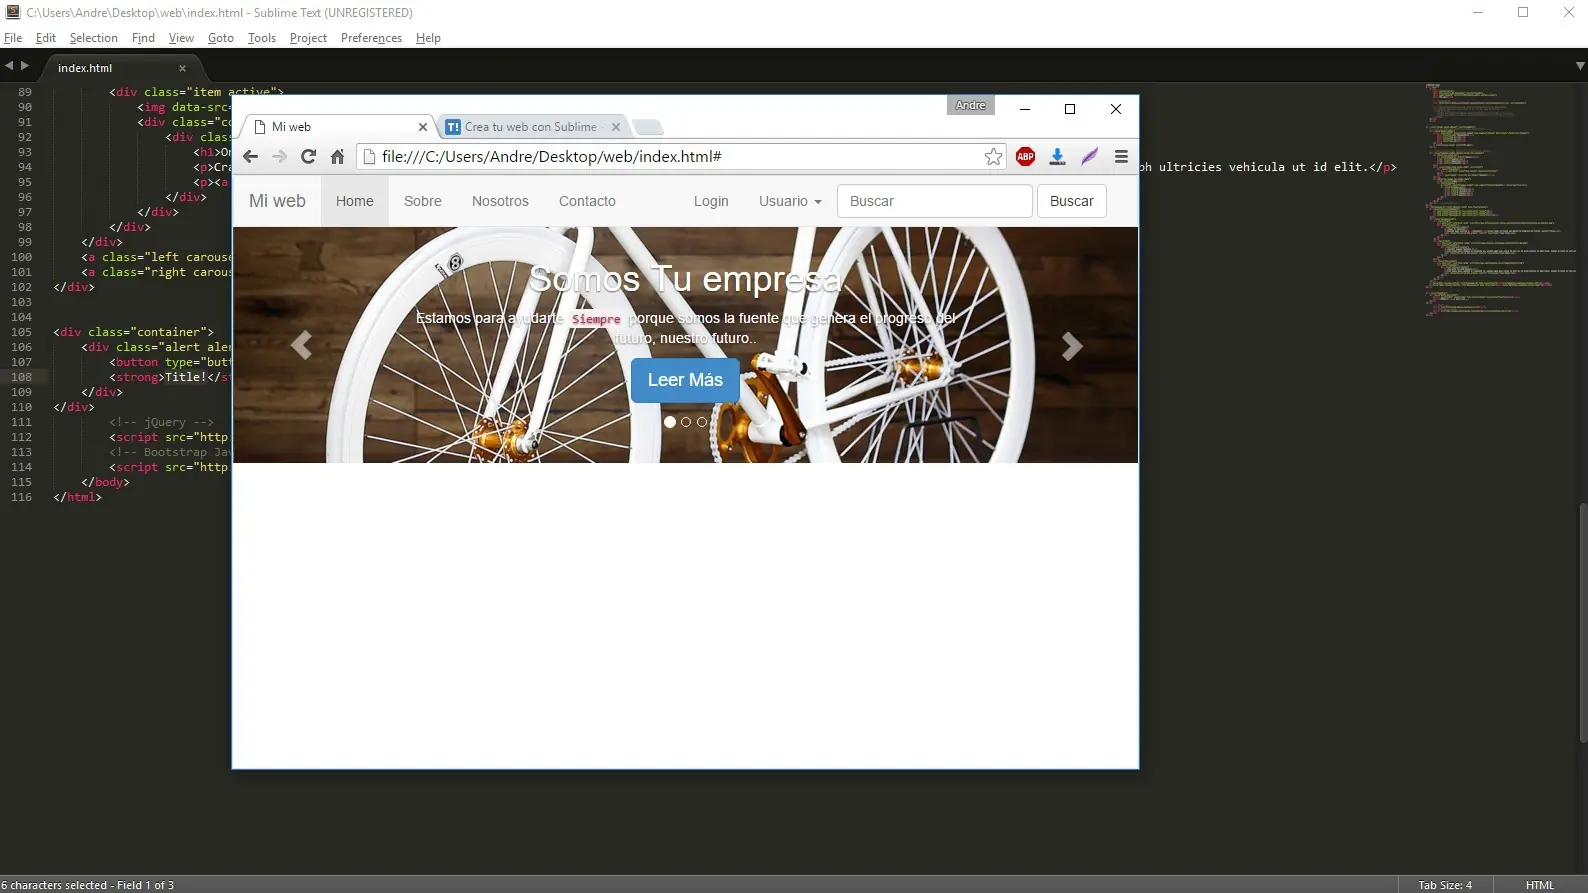Click the Leer Más button
Image resolution: width=1588 pixels, height=893 pixels.
click(685, 380)
